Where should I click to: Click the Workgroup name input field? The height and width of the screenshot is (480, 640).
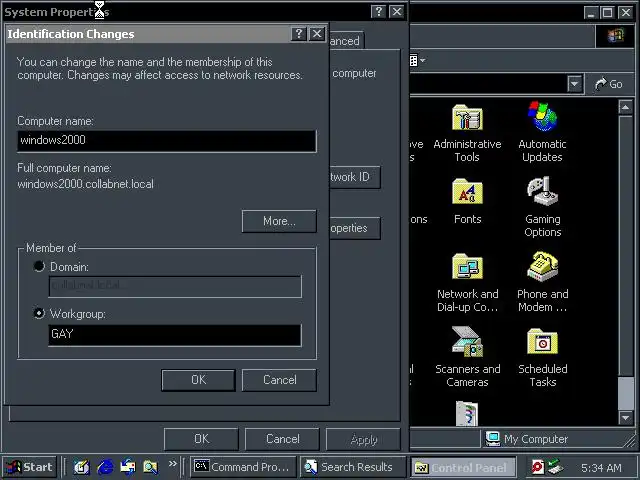coord(175,335)
